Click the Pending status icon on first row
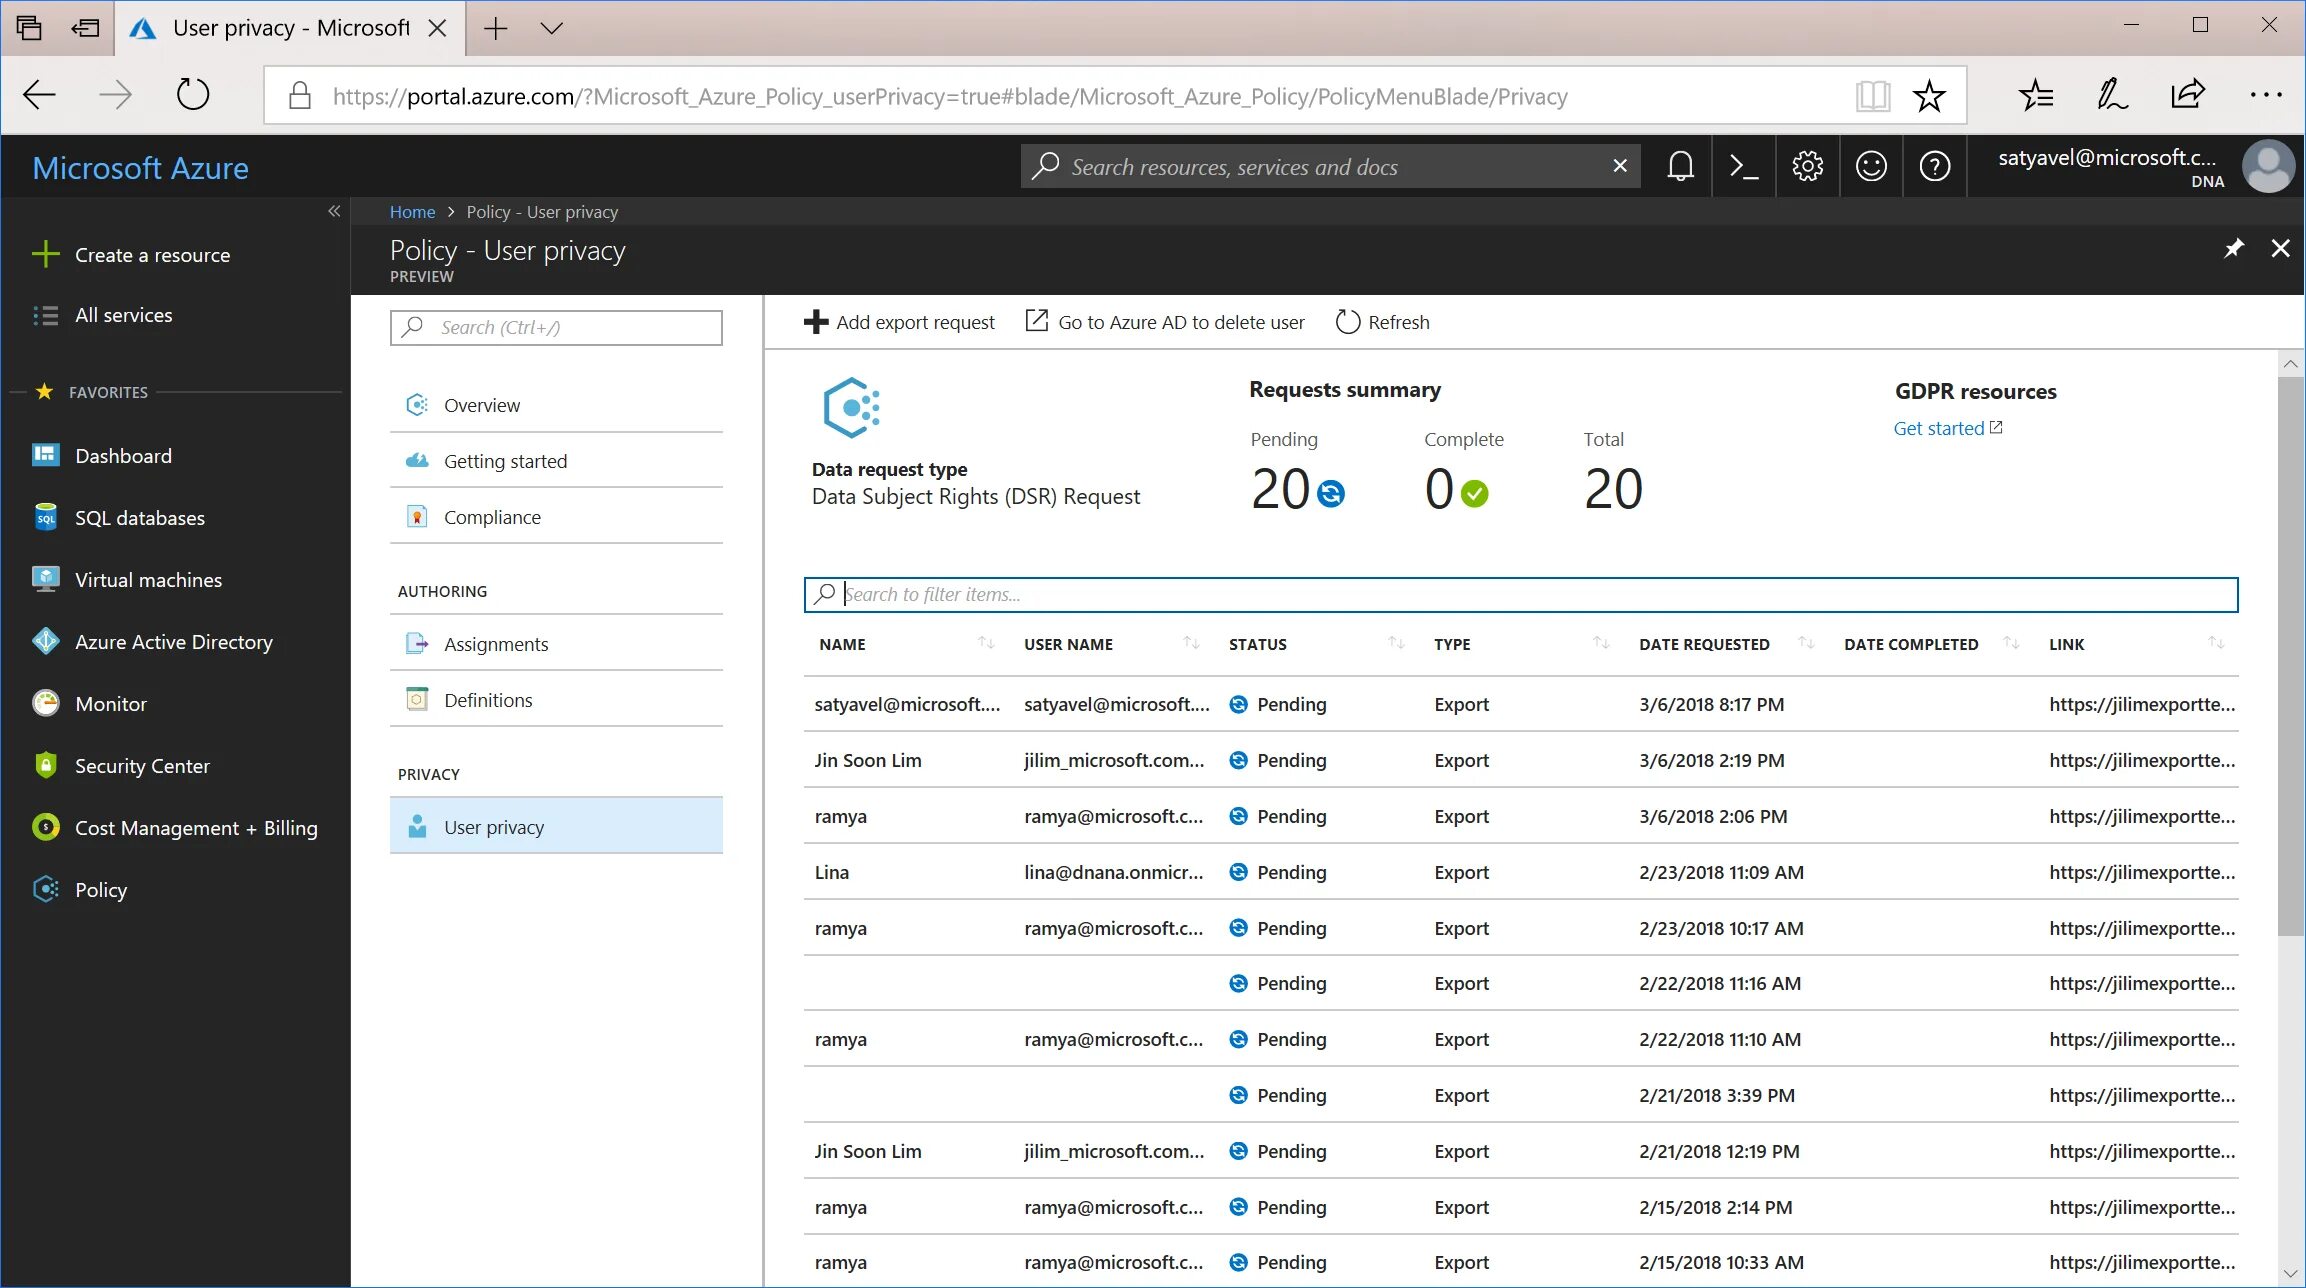This screenshot has width=2306, height=1288. pyautogui.click(x=1239, y=703)
